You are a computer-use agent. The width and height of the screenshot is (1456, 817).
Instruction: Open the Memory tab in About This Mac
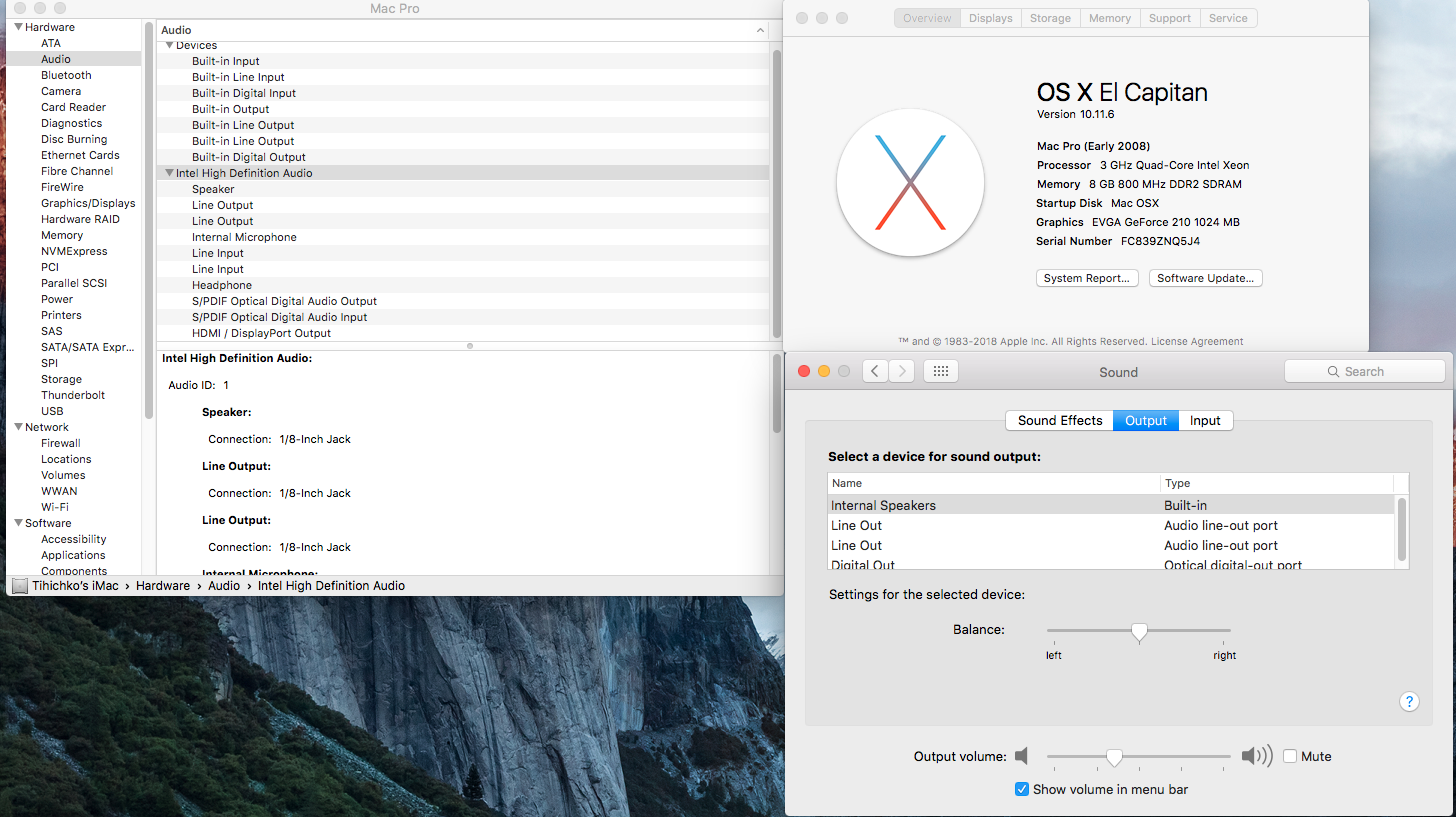(1110, 18)
